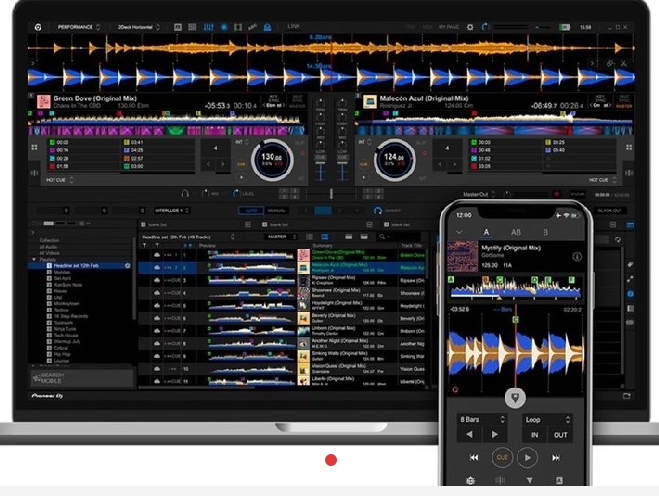Image resolution: width=659 pixels, height=496 pixels.
Task: Adjust deck 1 channel fader
Action: pyautogui.click(x=320, y=172)
